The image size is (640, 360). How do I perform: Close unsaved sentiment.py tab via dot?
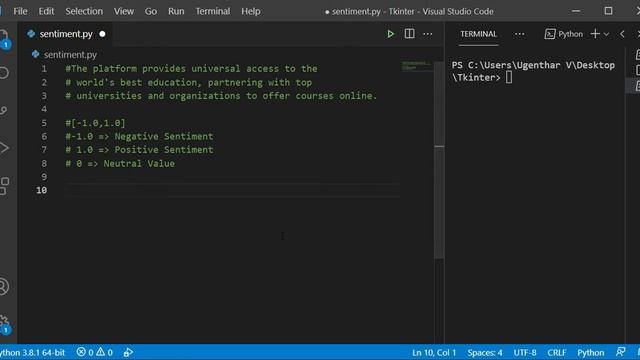pos(102,34)
